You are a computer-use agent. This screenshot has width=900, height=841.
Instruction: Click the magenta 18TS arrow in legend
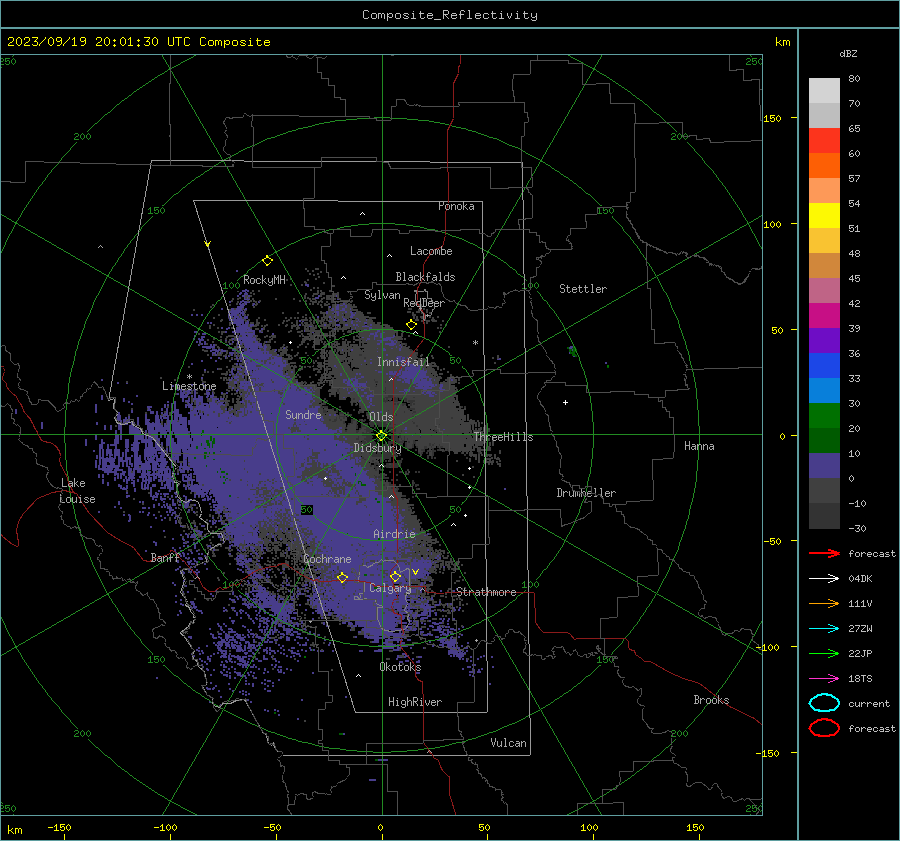(x=824, y=678)
